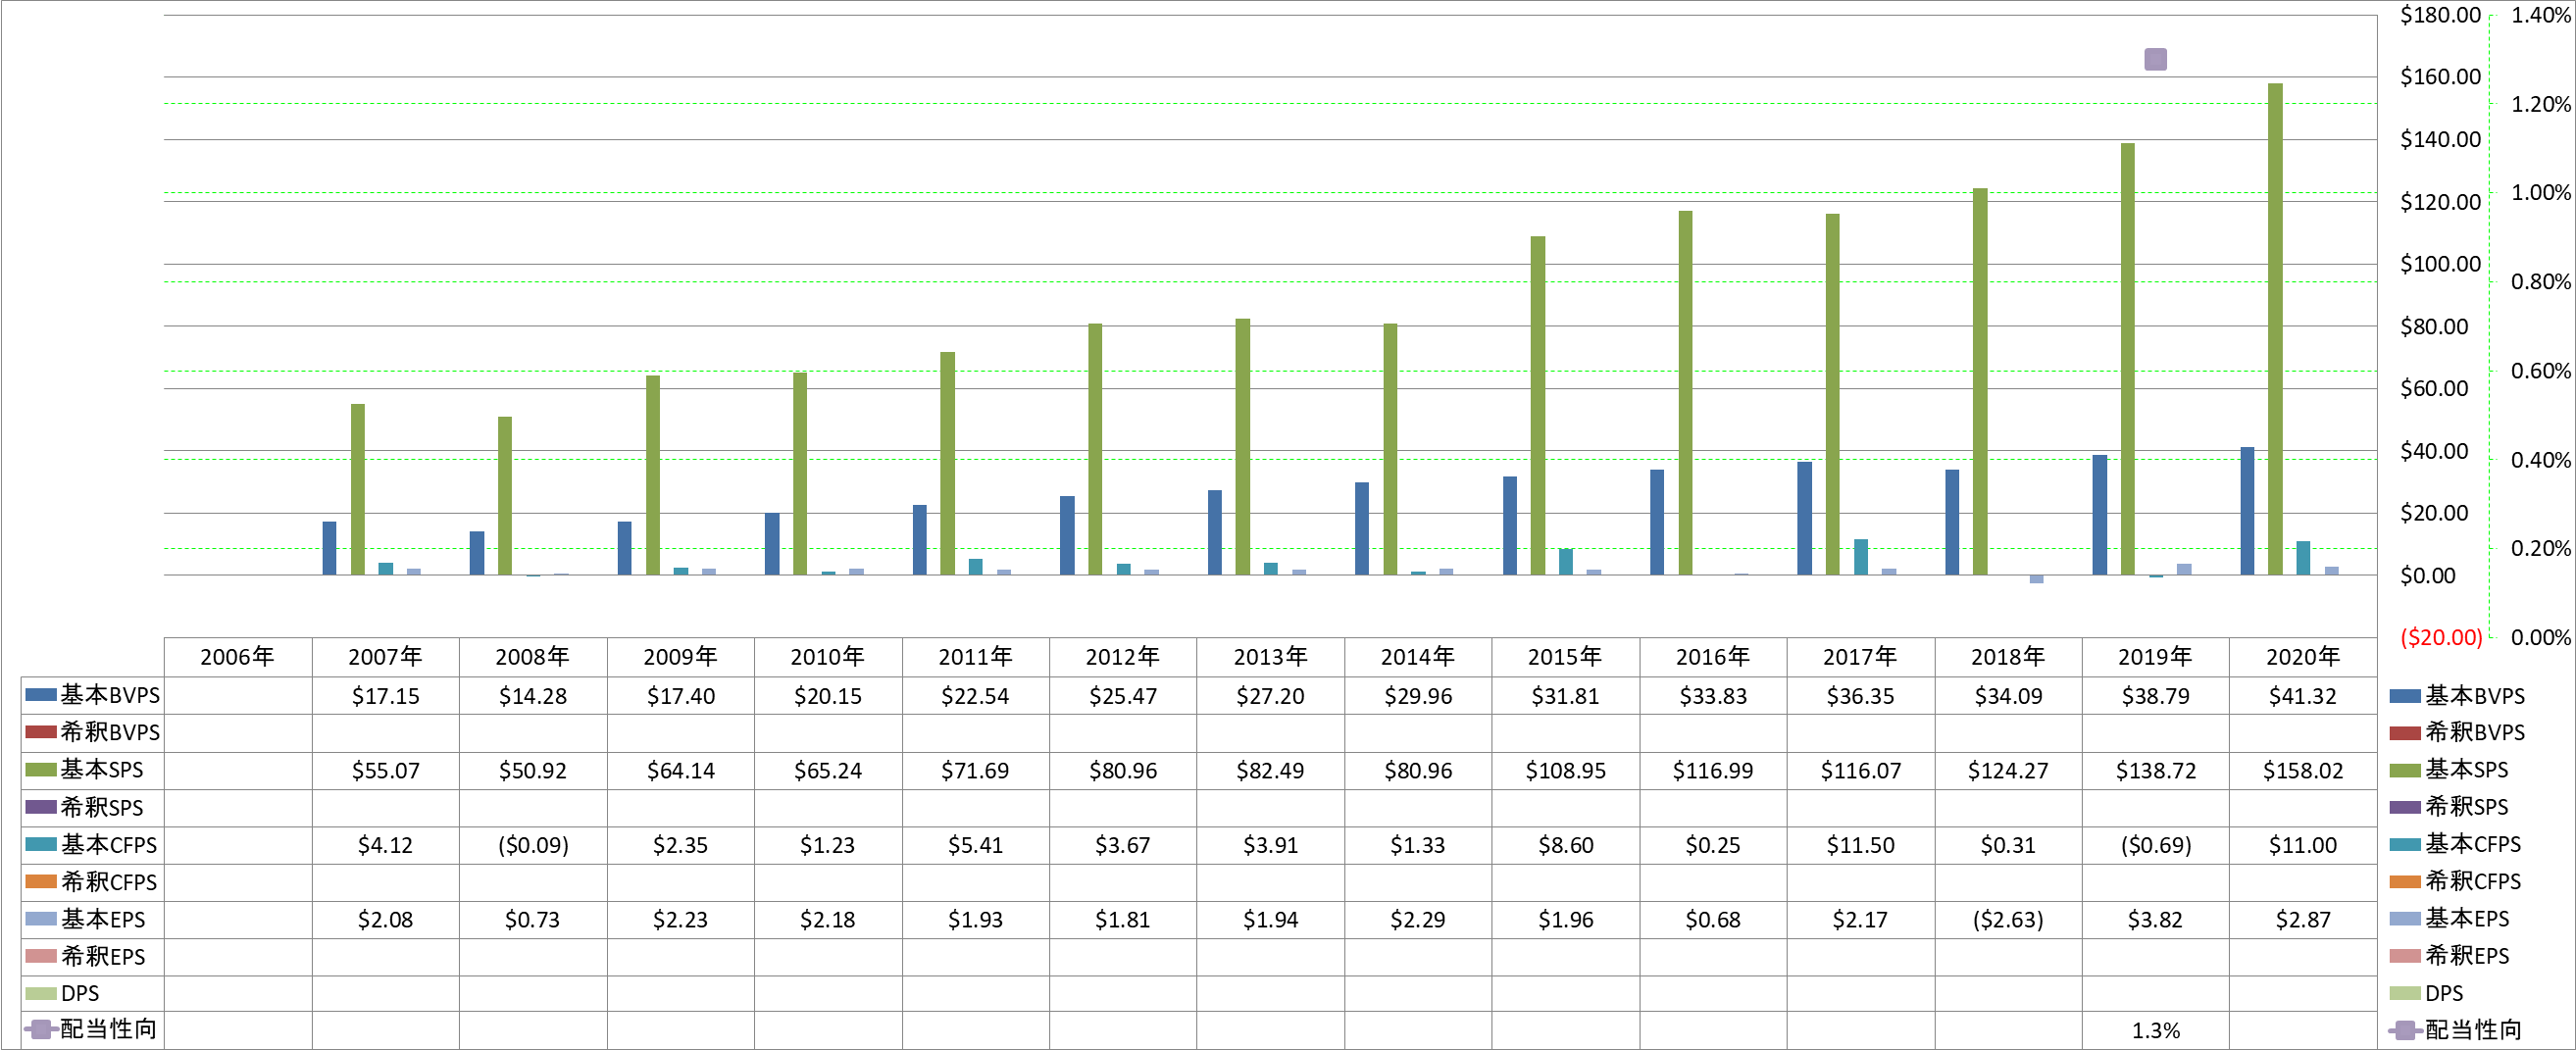
Task: Select BVPS cell $14.28
Action: (x=532, y=696)
